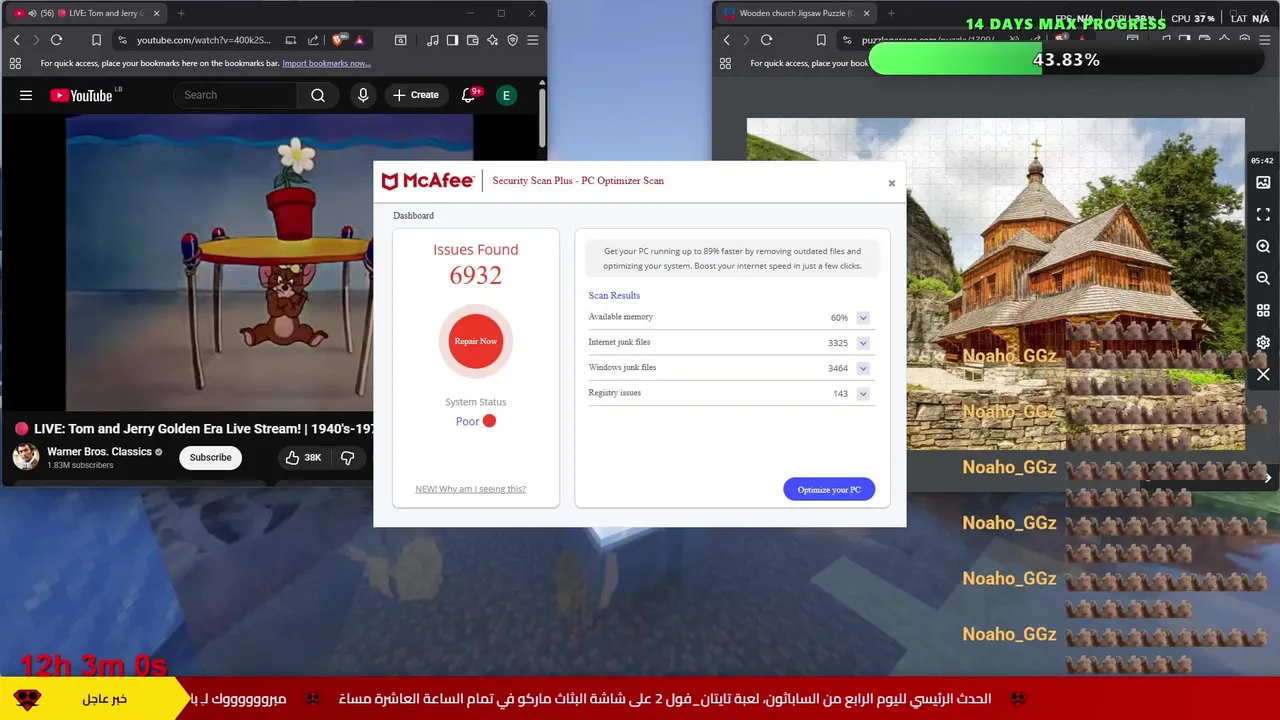Expand the Registry issues row

pyautogui.click(x=862, y=394)
